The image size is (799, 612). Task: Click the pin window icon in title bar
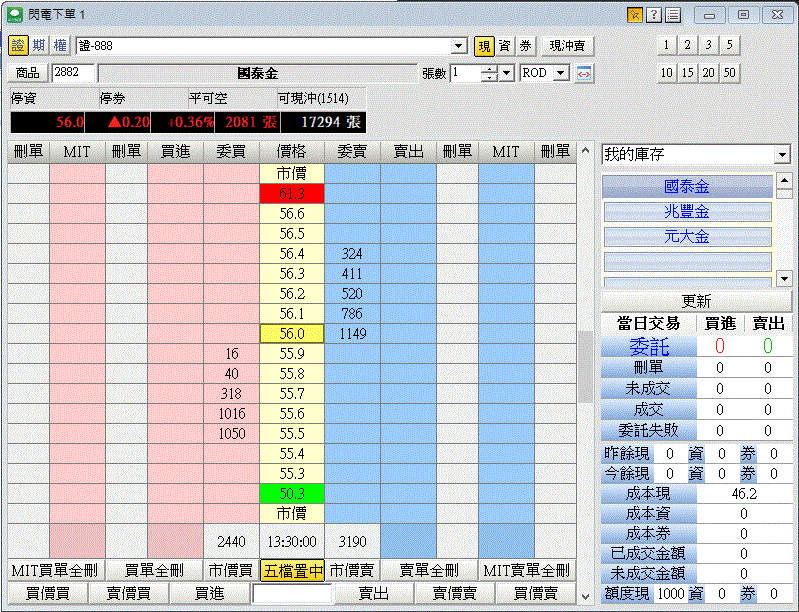(634, 14)
